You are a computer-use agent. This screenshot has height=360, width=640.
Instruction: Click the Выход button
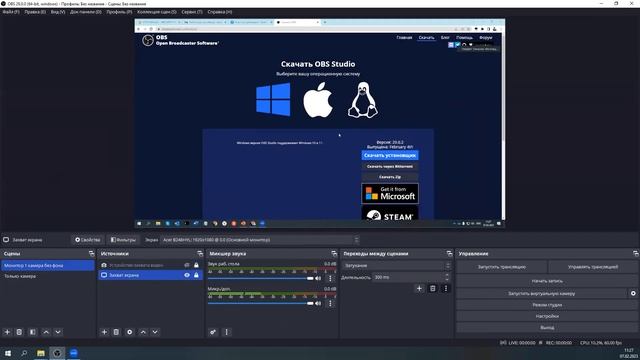[x=547, y=327]
